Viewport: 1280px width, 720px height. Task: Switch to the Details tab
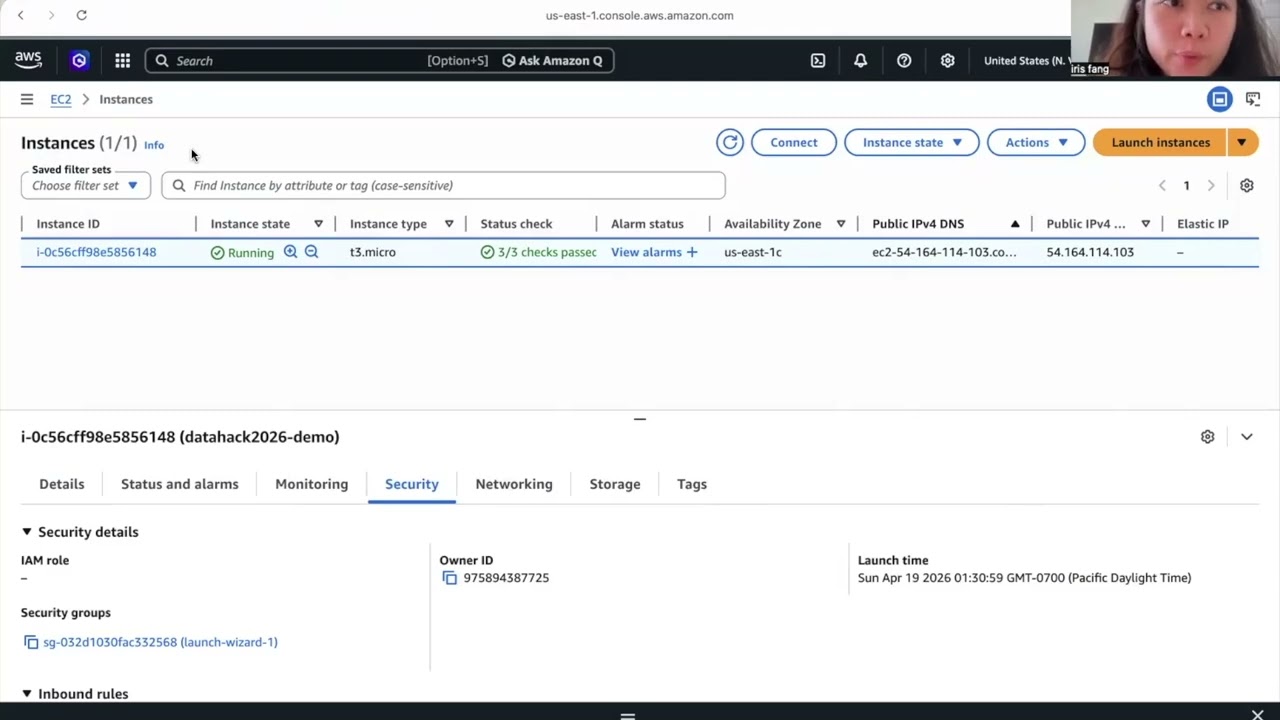pos(62,484)
